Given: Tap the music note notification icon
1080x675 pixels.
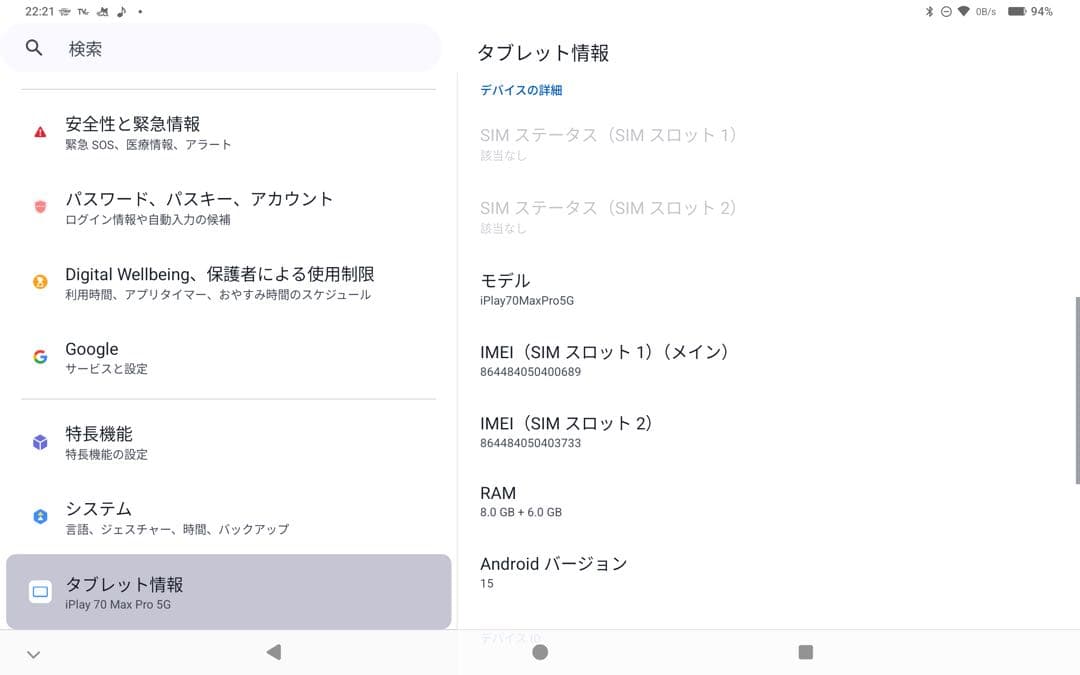Looking at the screenshot, I should [x=122, y=11].
